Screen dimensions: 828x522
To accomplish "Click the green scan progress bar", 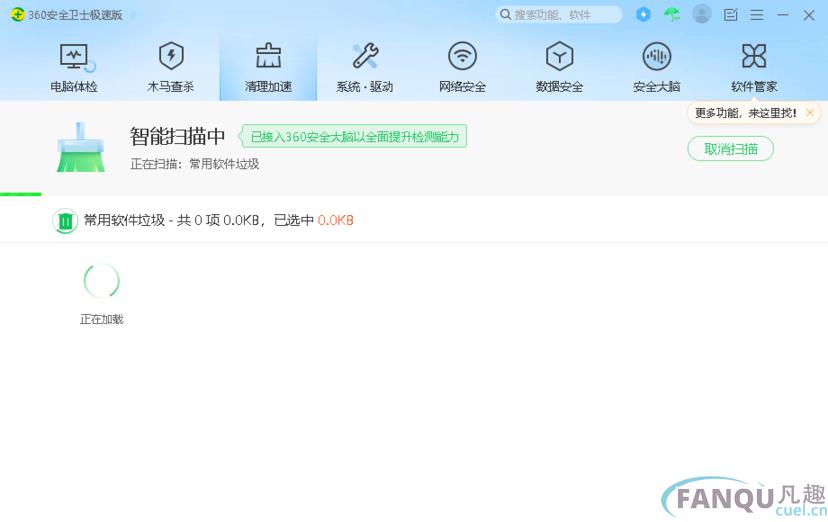I will [21, 194].
